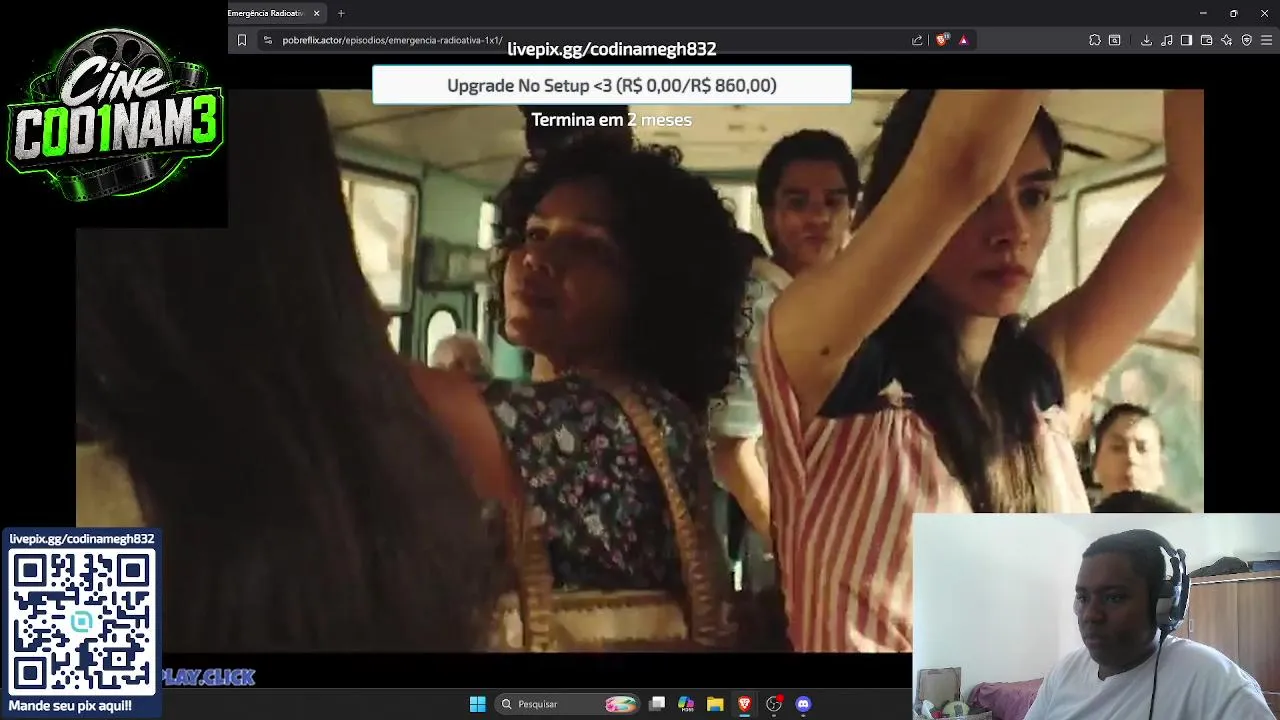Click the livepix QR code image
The image size is (1280, 720).
pos(82,621)
